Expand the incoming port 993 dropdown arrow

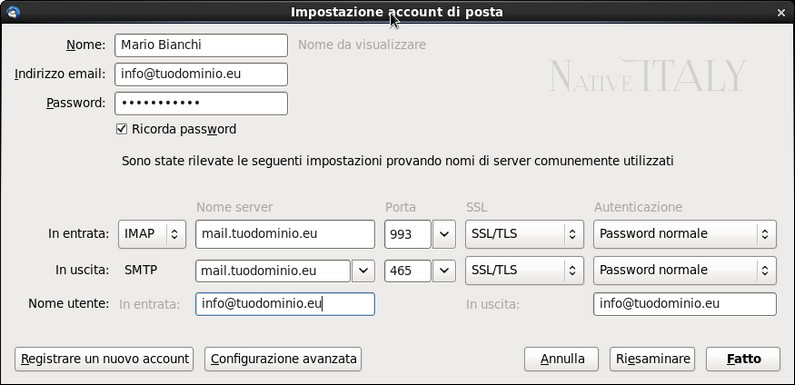[x=444, y=234]
